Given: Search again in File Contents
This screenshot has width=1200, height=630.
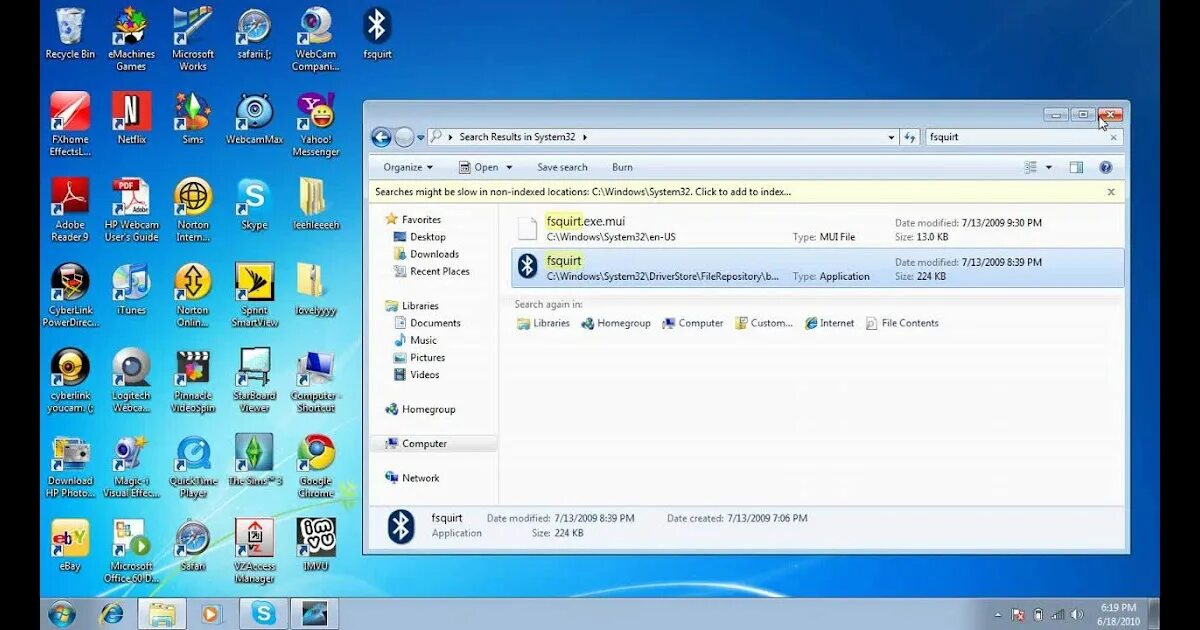Looking at the screenshot, I should (x=902, y=323).
